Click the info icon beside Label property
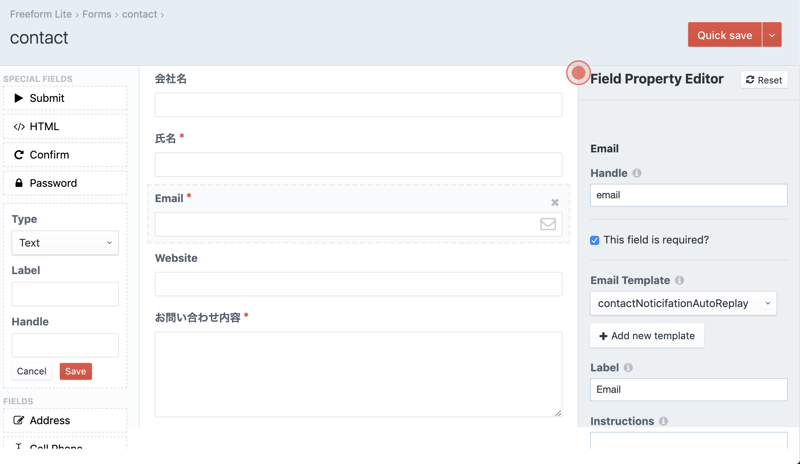The width and height of the screenshot is (800, 464). [628, 368]
